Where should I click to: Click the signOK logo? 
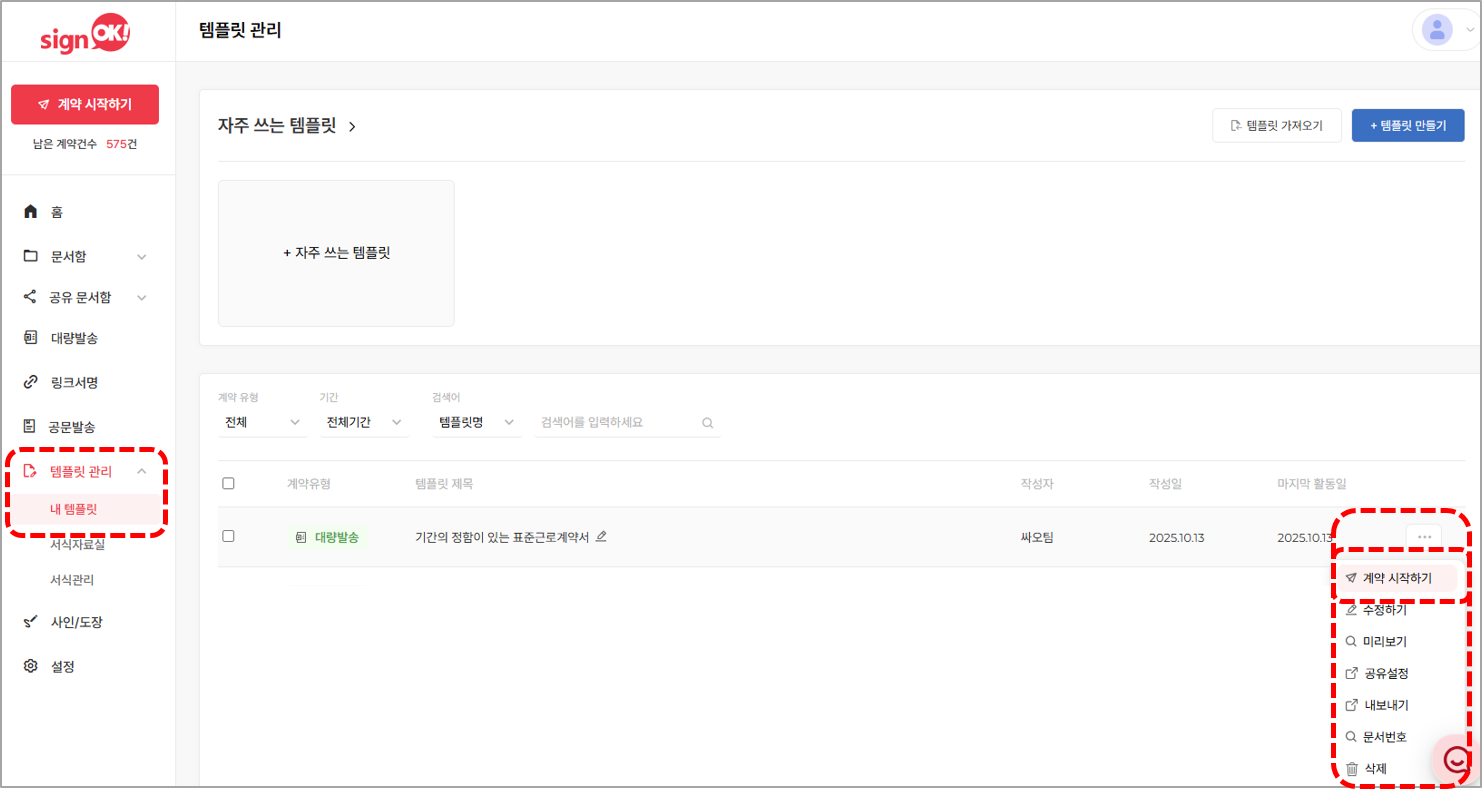[x=85, y=36]
